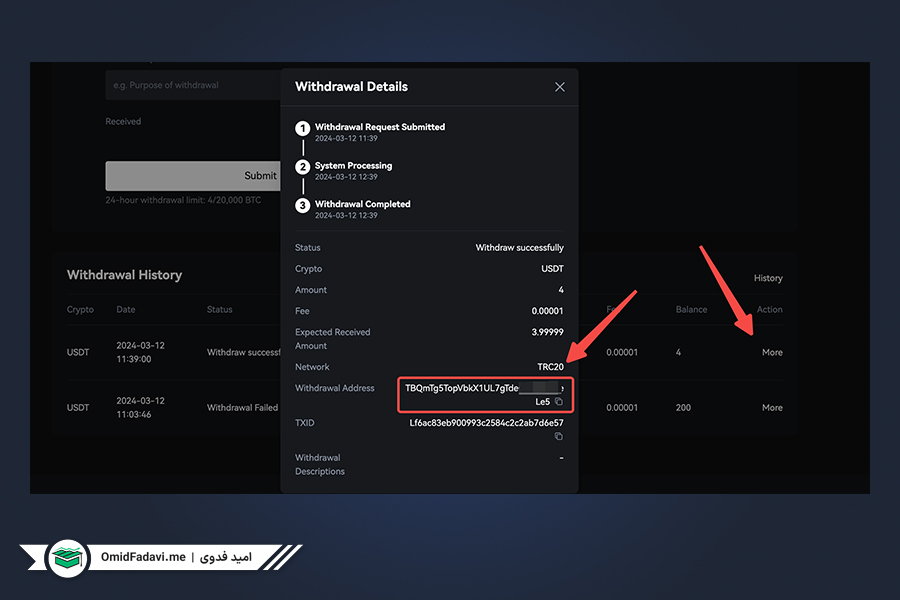Select the '24-hour withdrawal limit' text
The height and width of the screenshot is (600, 900).
tap(183, 200)
